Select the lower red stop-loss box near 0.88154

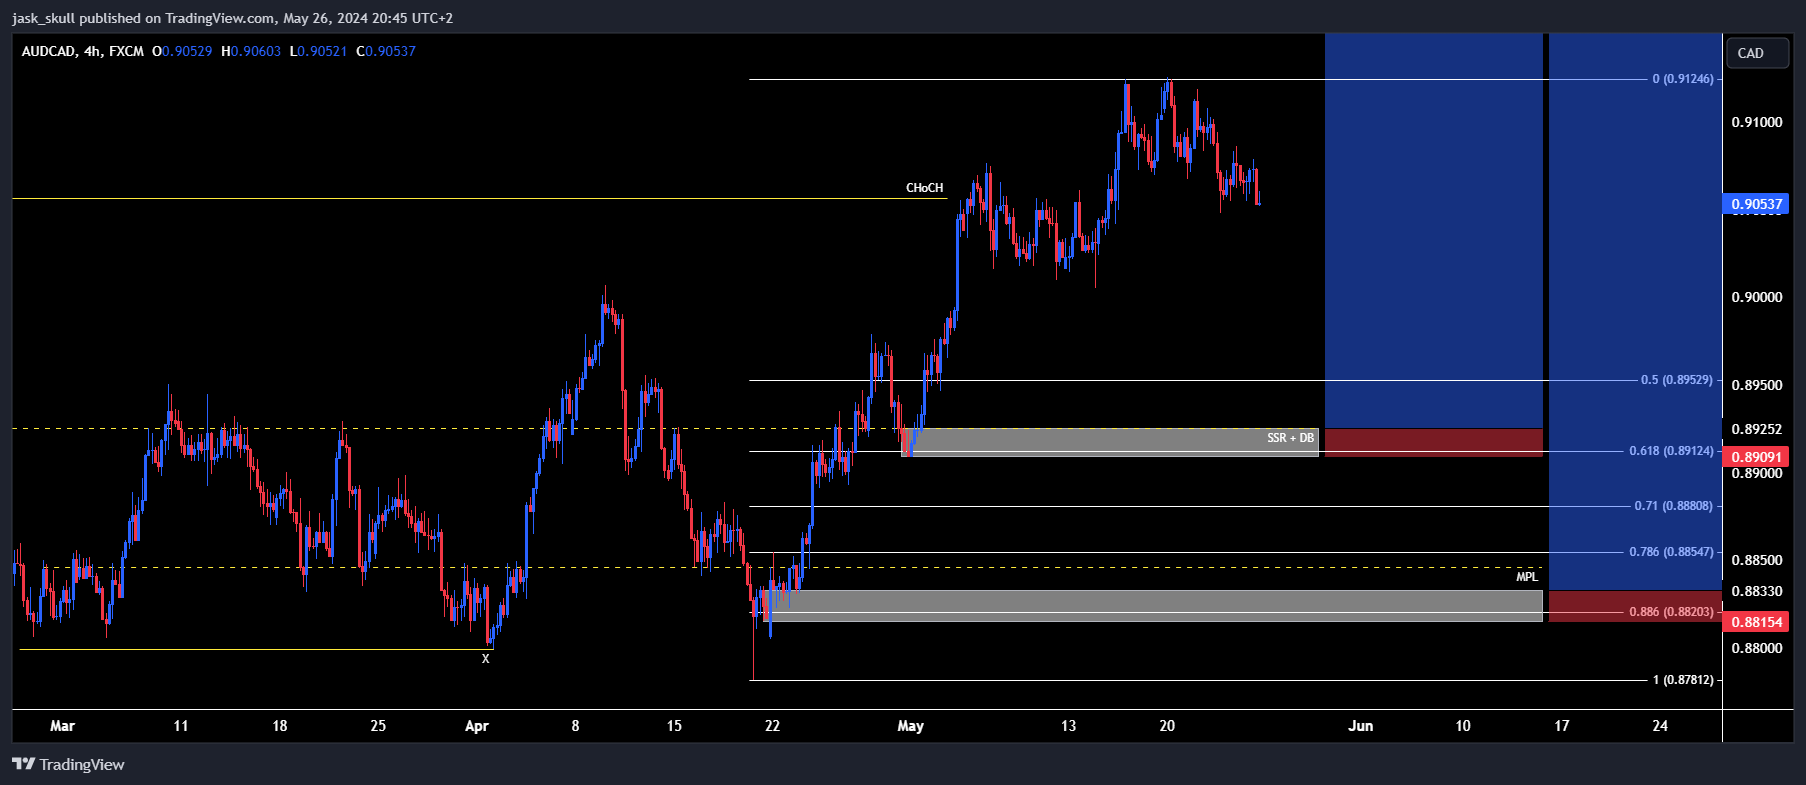pos(1635,606)
